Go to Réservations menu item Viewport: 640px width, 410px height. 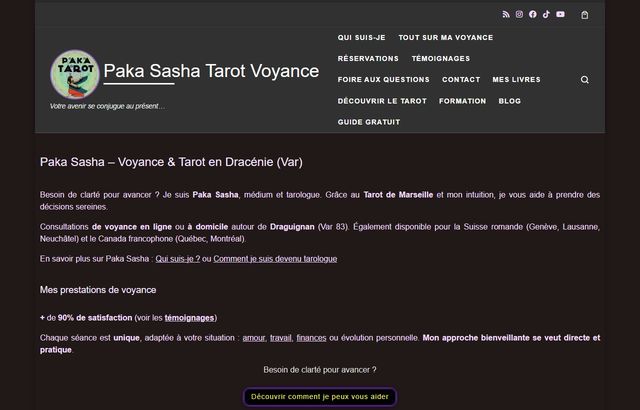click(x=368, y=58)
